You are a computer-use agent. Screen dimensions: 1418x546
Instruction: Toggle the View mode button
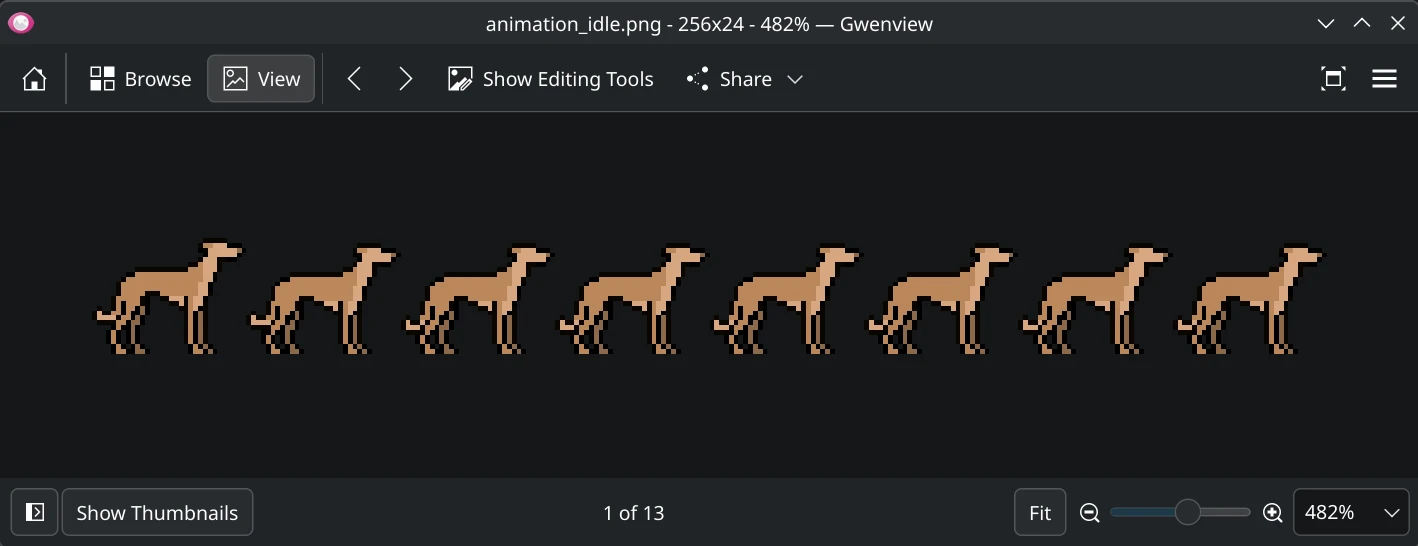[261, 79]
